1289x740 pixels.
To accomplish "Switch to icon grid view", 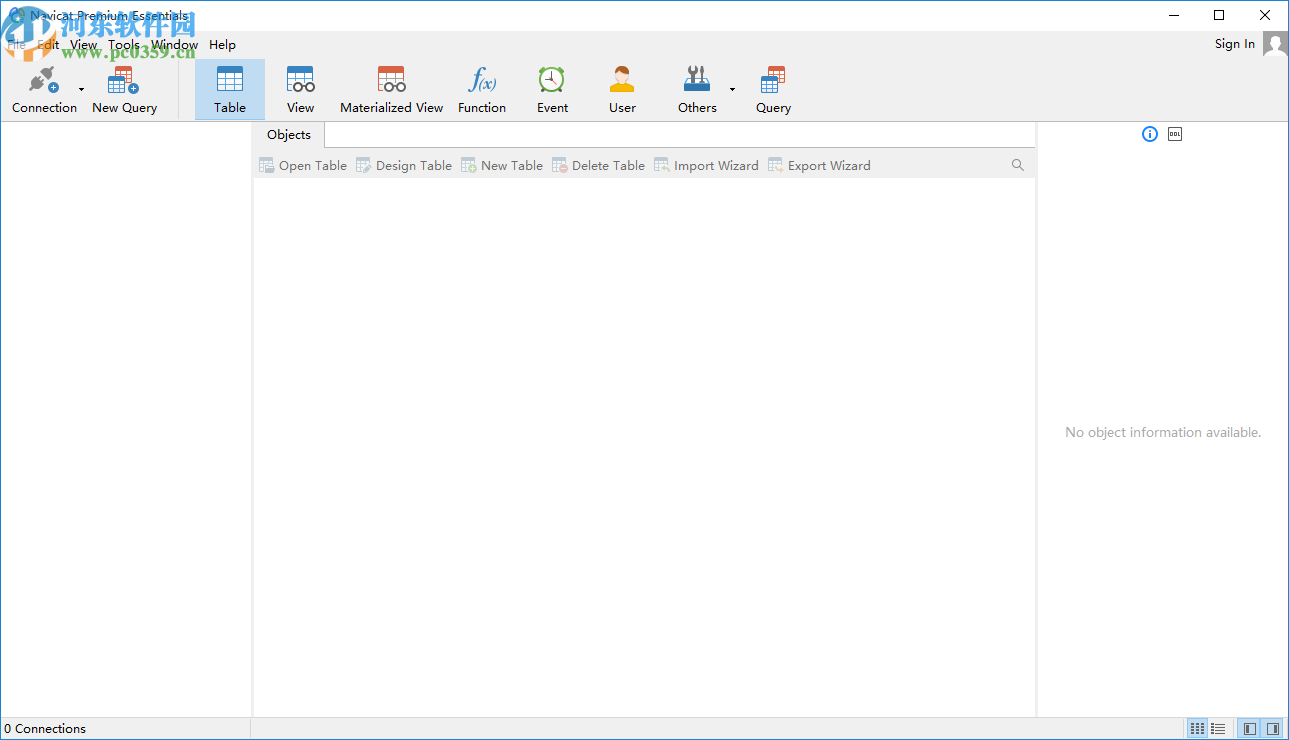I will pos(1197,729).
